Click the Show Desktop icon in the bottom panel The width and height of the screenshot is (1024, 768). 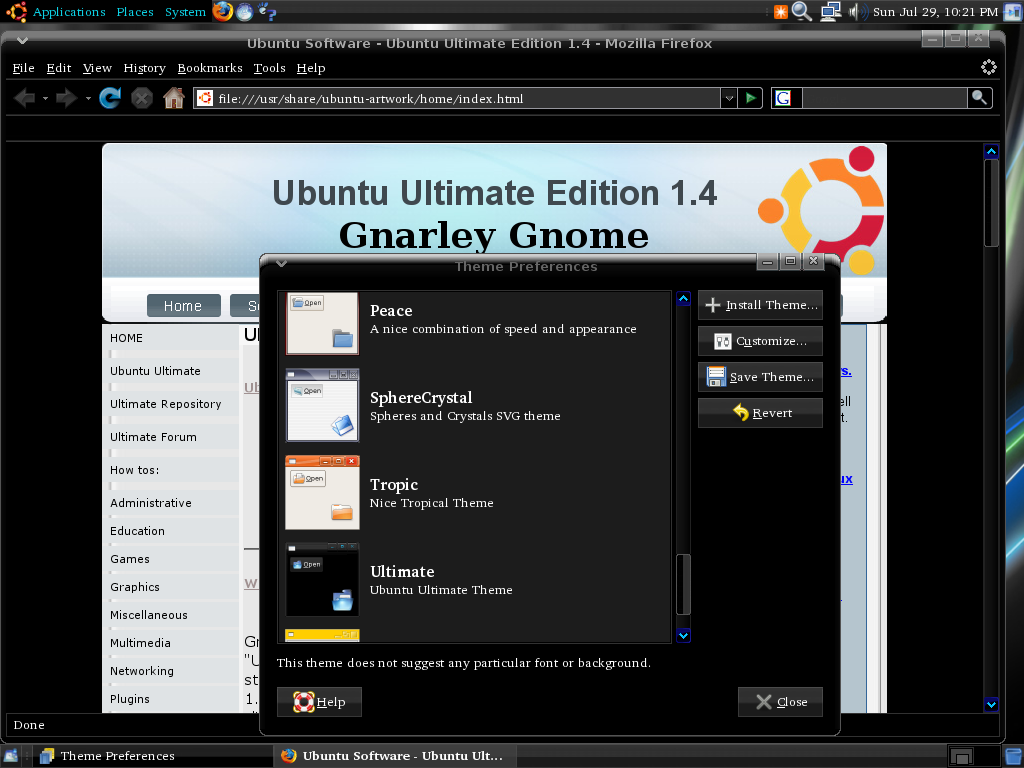pos(11,756)
